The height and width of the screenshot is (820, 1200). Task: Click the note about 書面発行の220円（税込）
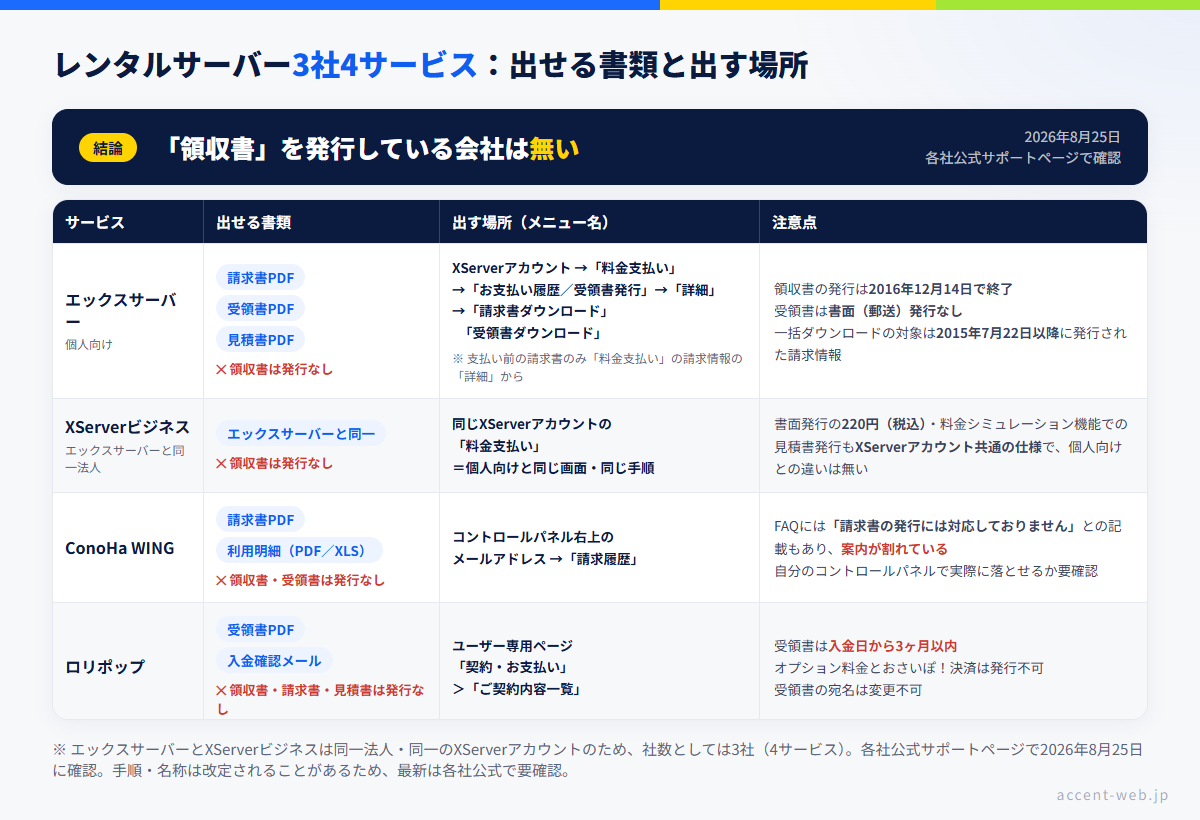(x=950, y=446)
